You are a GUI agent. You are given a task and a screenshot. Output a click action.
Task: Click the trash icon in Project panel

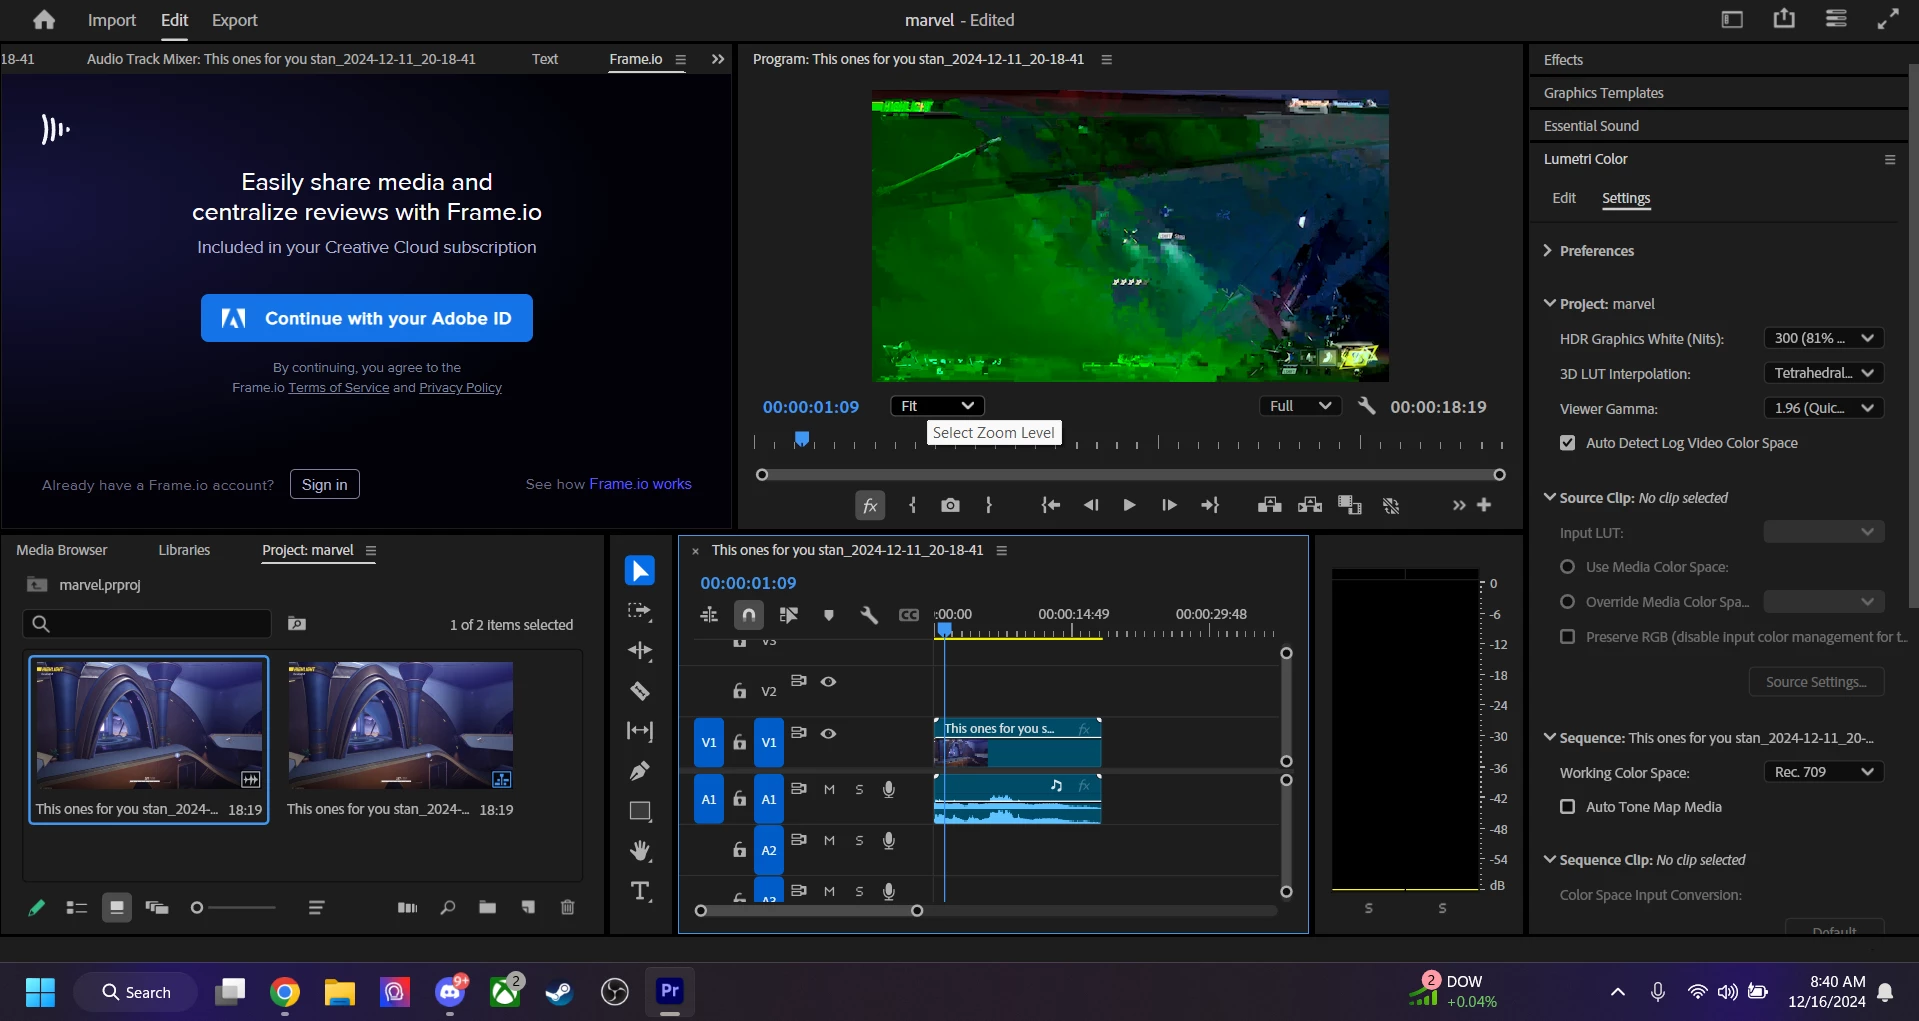(x=567, y=908)
